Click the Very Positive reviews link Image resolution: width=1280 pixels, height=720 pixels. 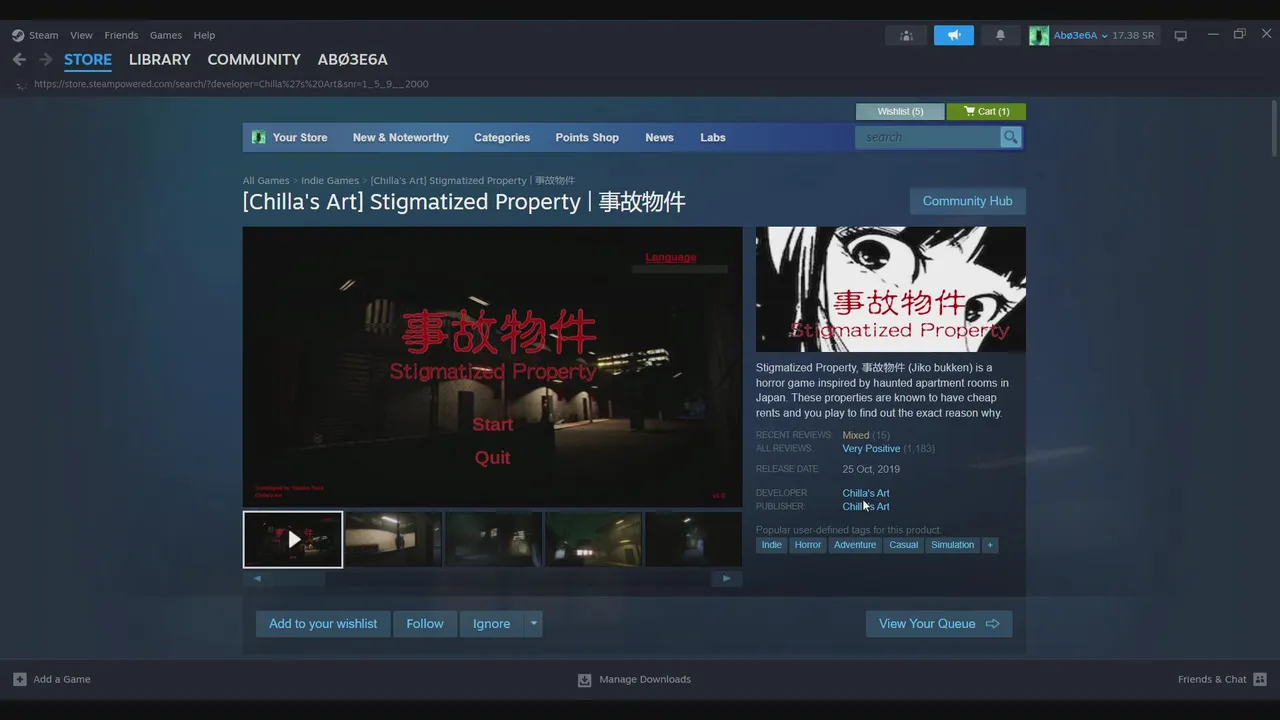871,448
